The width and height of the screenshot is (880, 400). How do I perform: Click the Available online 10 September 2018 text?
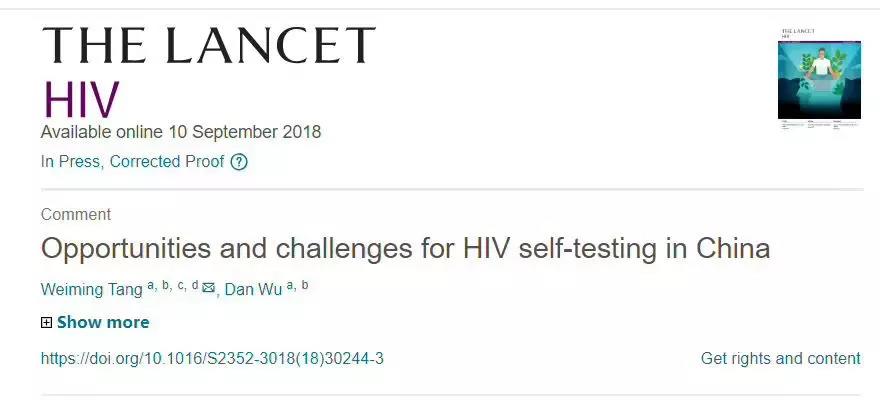tap(181, 132)
